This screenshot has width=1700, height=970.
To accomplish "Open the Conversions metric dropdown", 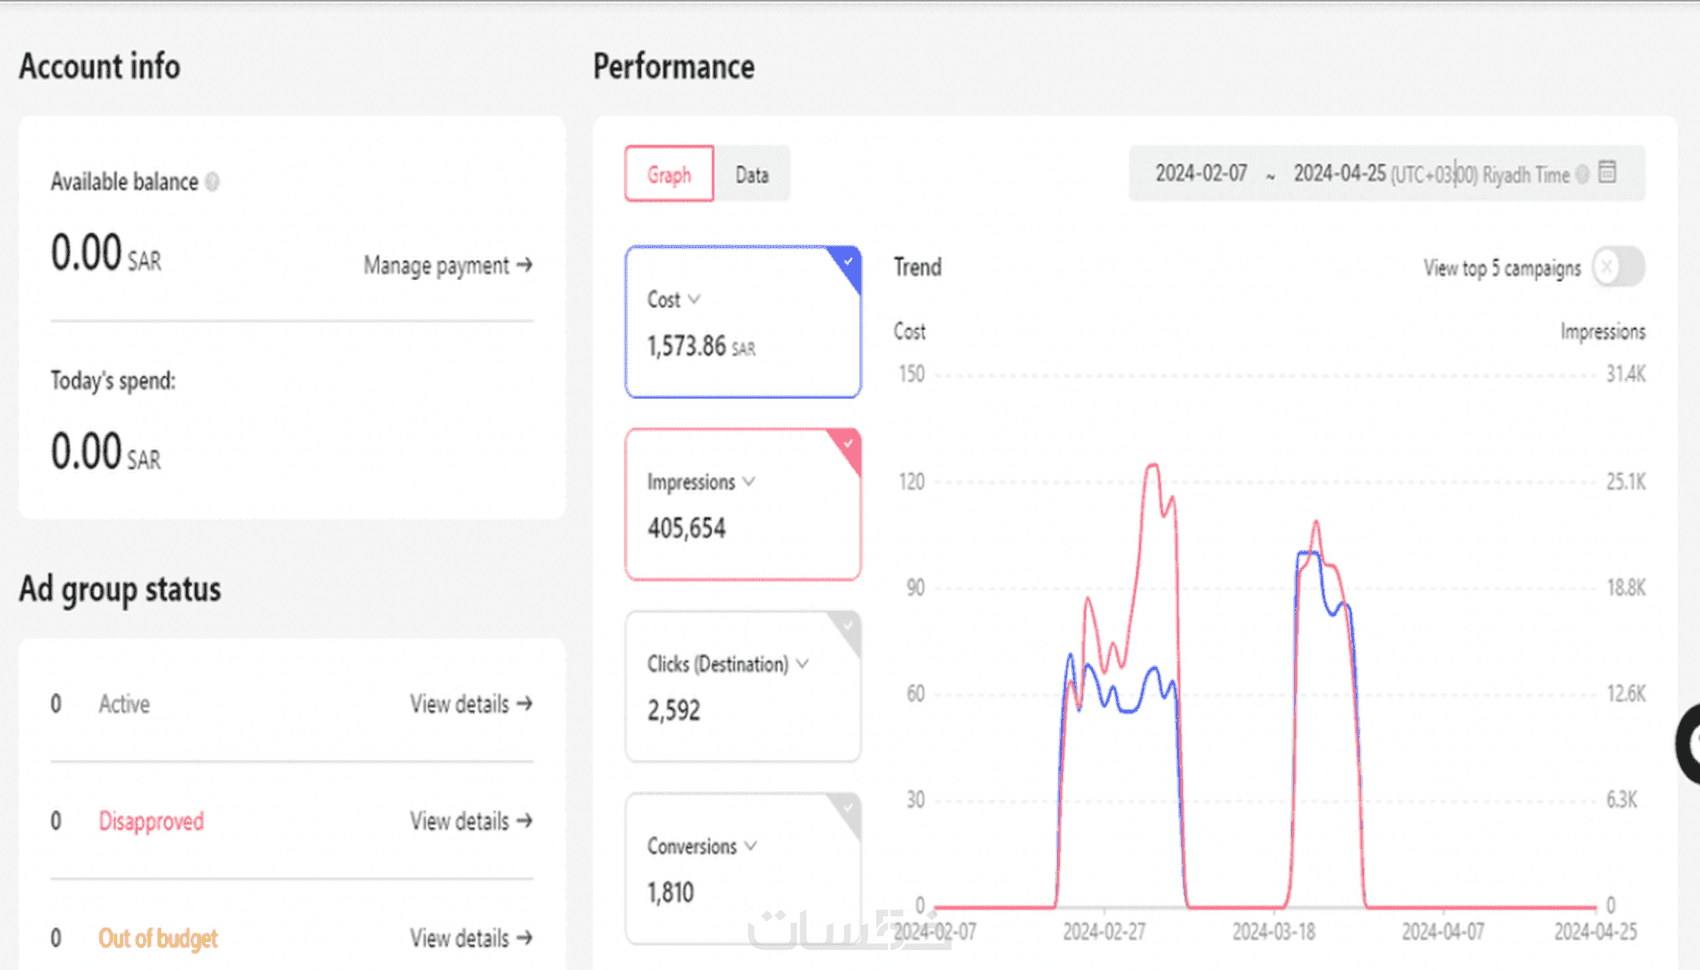I will pos(751,846).
